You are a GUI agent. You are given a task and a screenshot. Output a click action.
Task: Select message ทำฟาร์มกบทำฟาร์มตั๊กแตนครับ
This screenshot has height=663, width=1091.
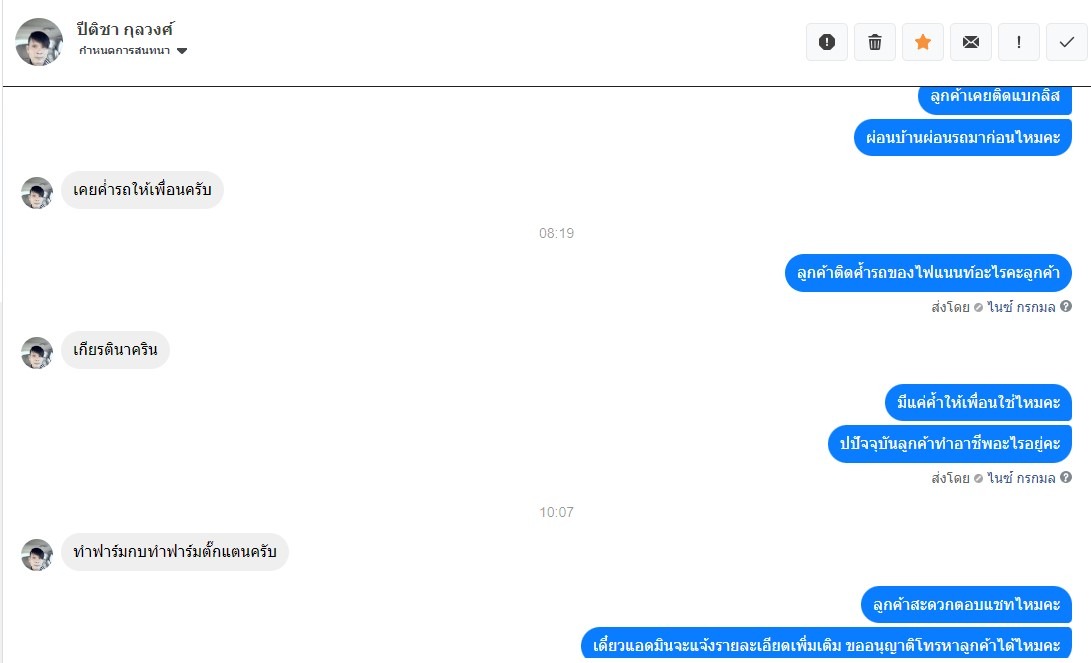point(175,552)
